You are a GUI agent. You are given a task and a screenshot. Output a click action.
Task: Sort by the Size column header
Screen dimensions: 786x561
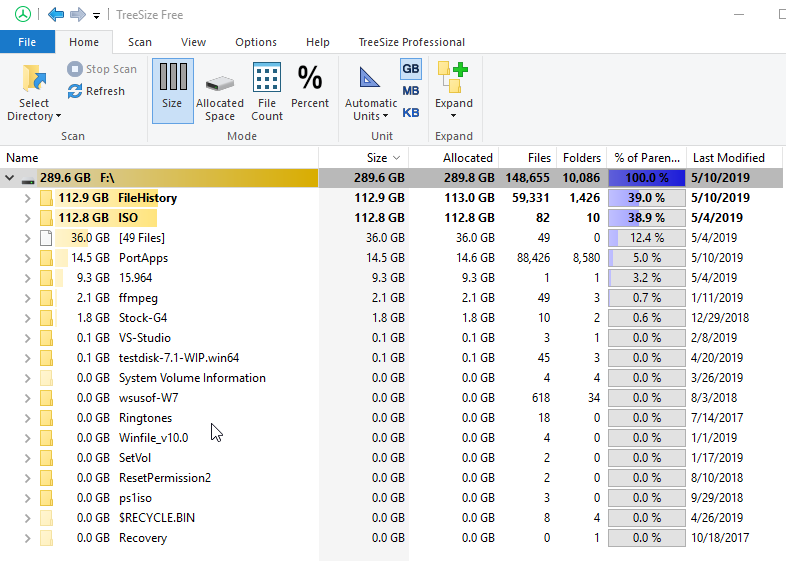364,158
